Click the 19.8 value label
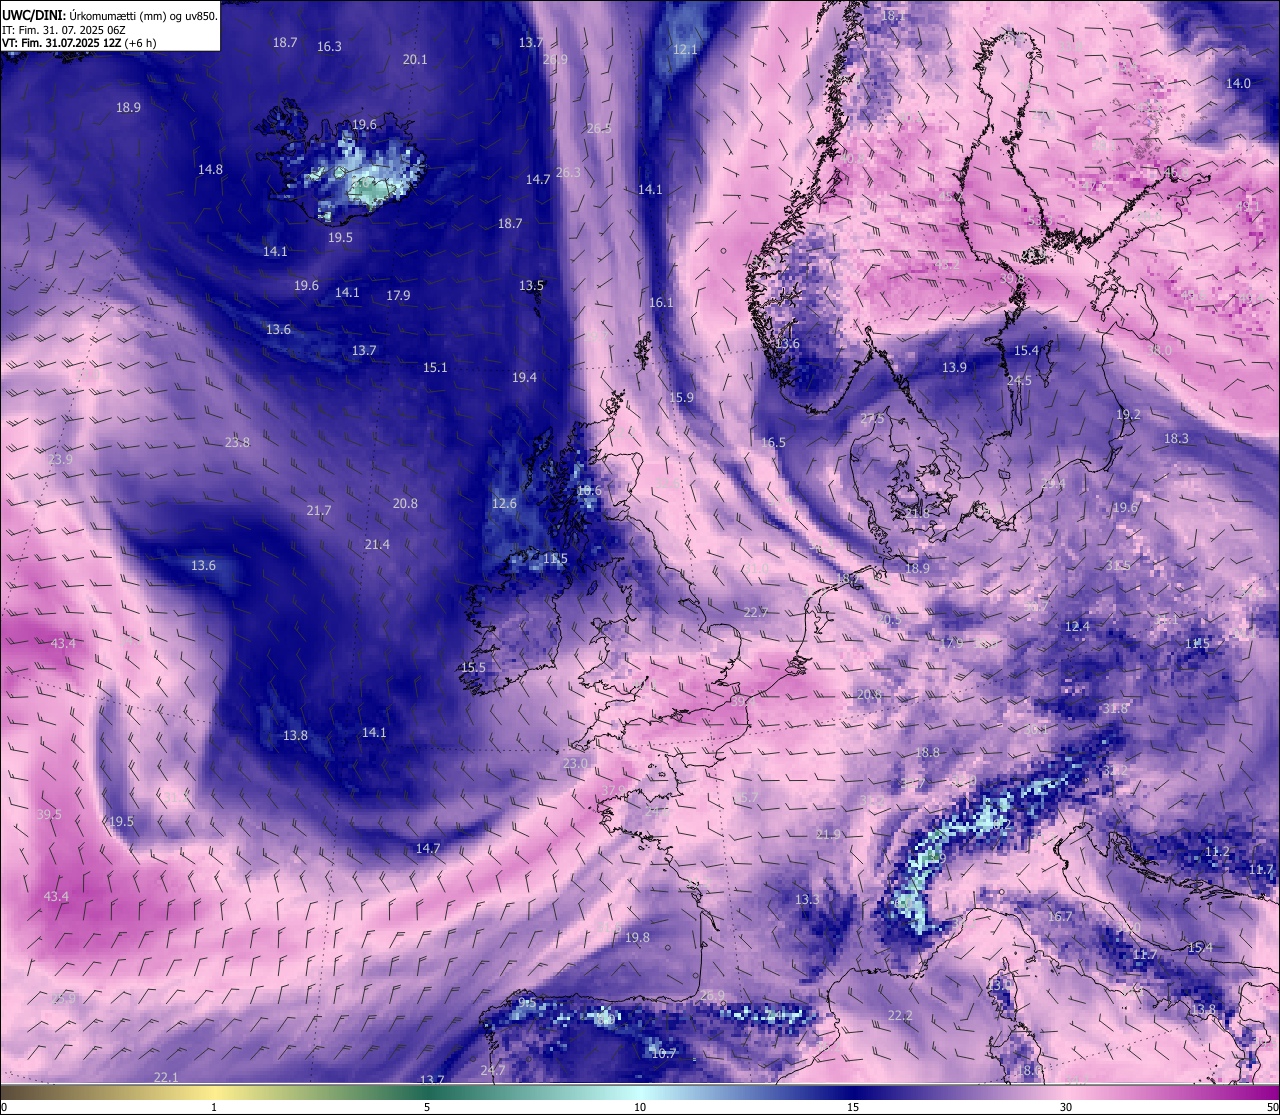The width and height of the screenshot is (1280, 1115). (637, 938)
